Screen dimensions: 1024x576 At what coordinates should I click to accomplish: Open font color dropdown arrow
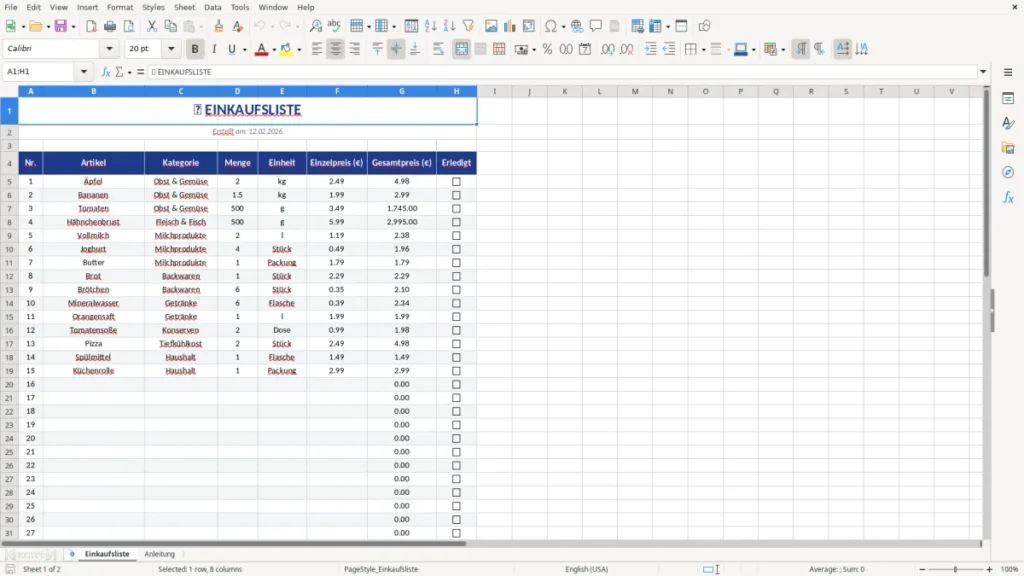[x=274, y=50]
